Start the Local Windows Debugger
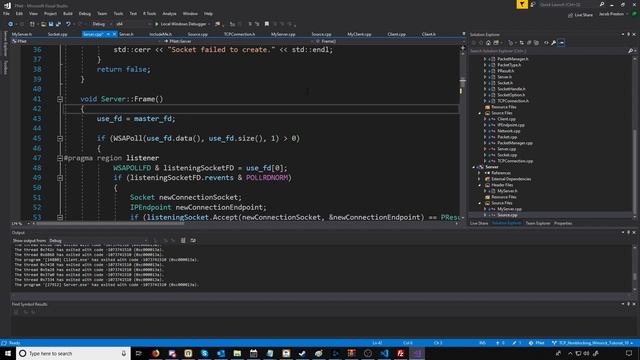The height and width of the screenshot is (360, 640). [x=182, y=24]
